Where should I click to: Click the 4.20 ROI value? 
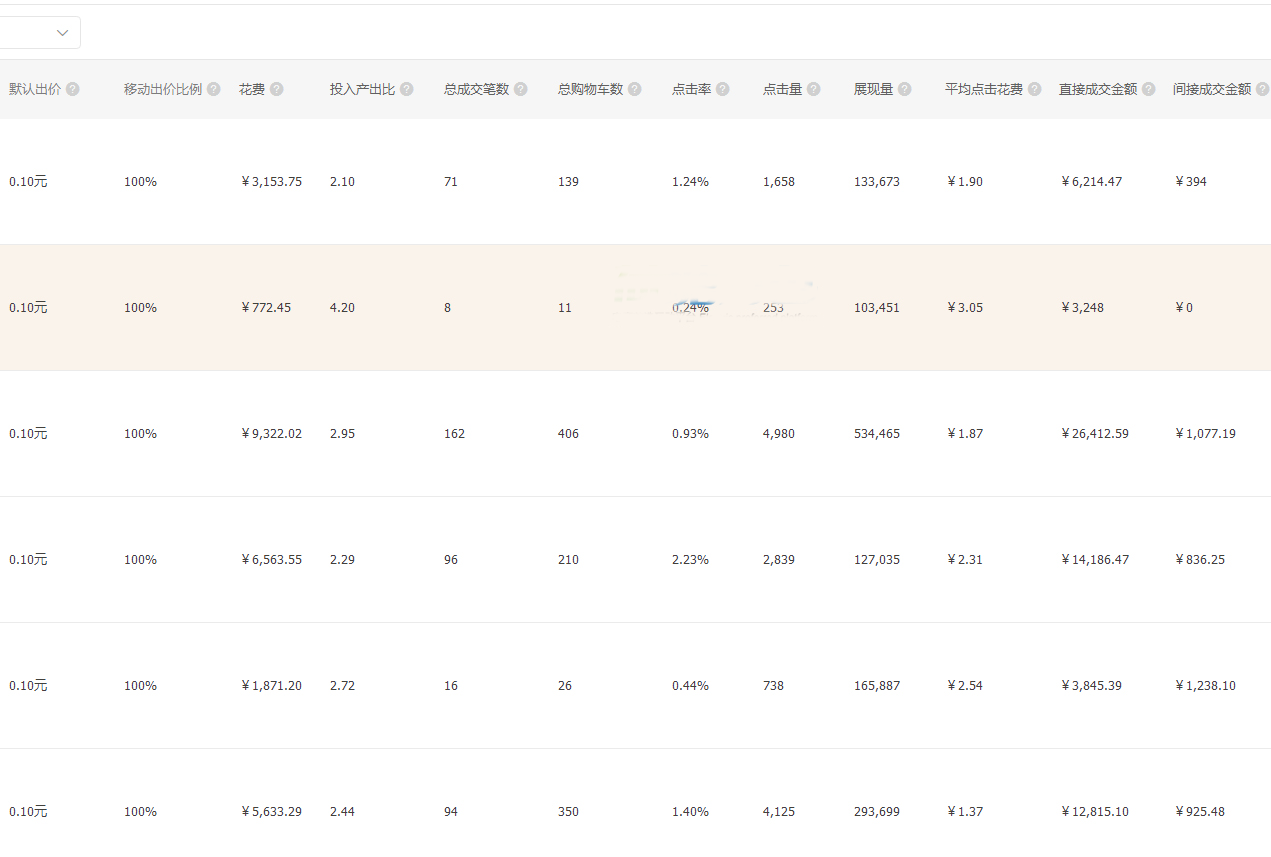click(x=342, y=308)
